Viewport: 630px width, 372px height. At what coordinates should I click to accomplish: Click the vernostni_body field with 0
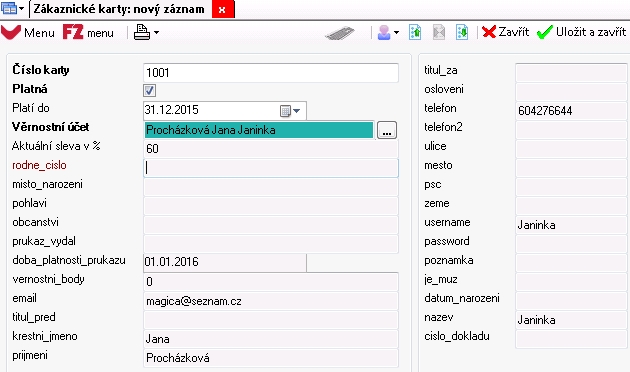(271, 282)
